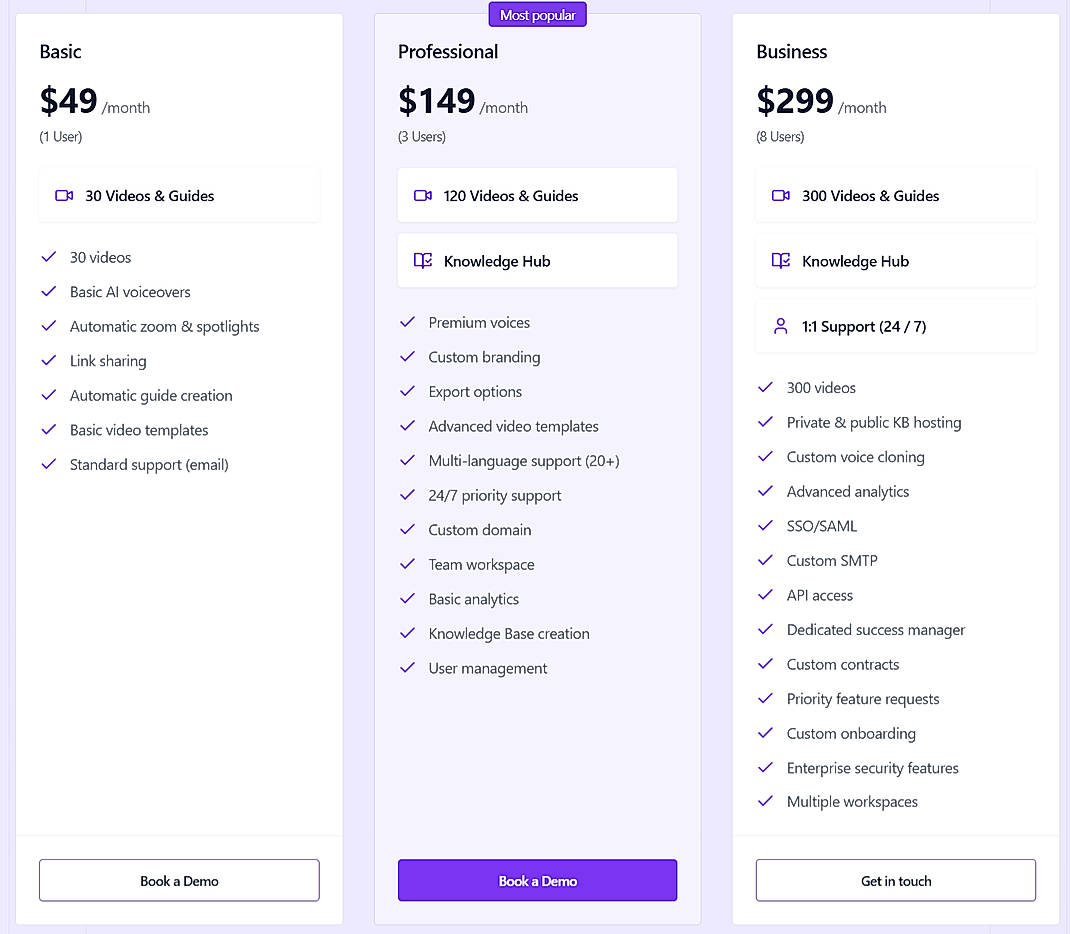Click Book a Demo under the Professional plan
1070x934 pixels.
537,880
